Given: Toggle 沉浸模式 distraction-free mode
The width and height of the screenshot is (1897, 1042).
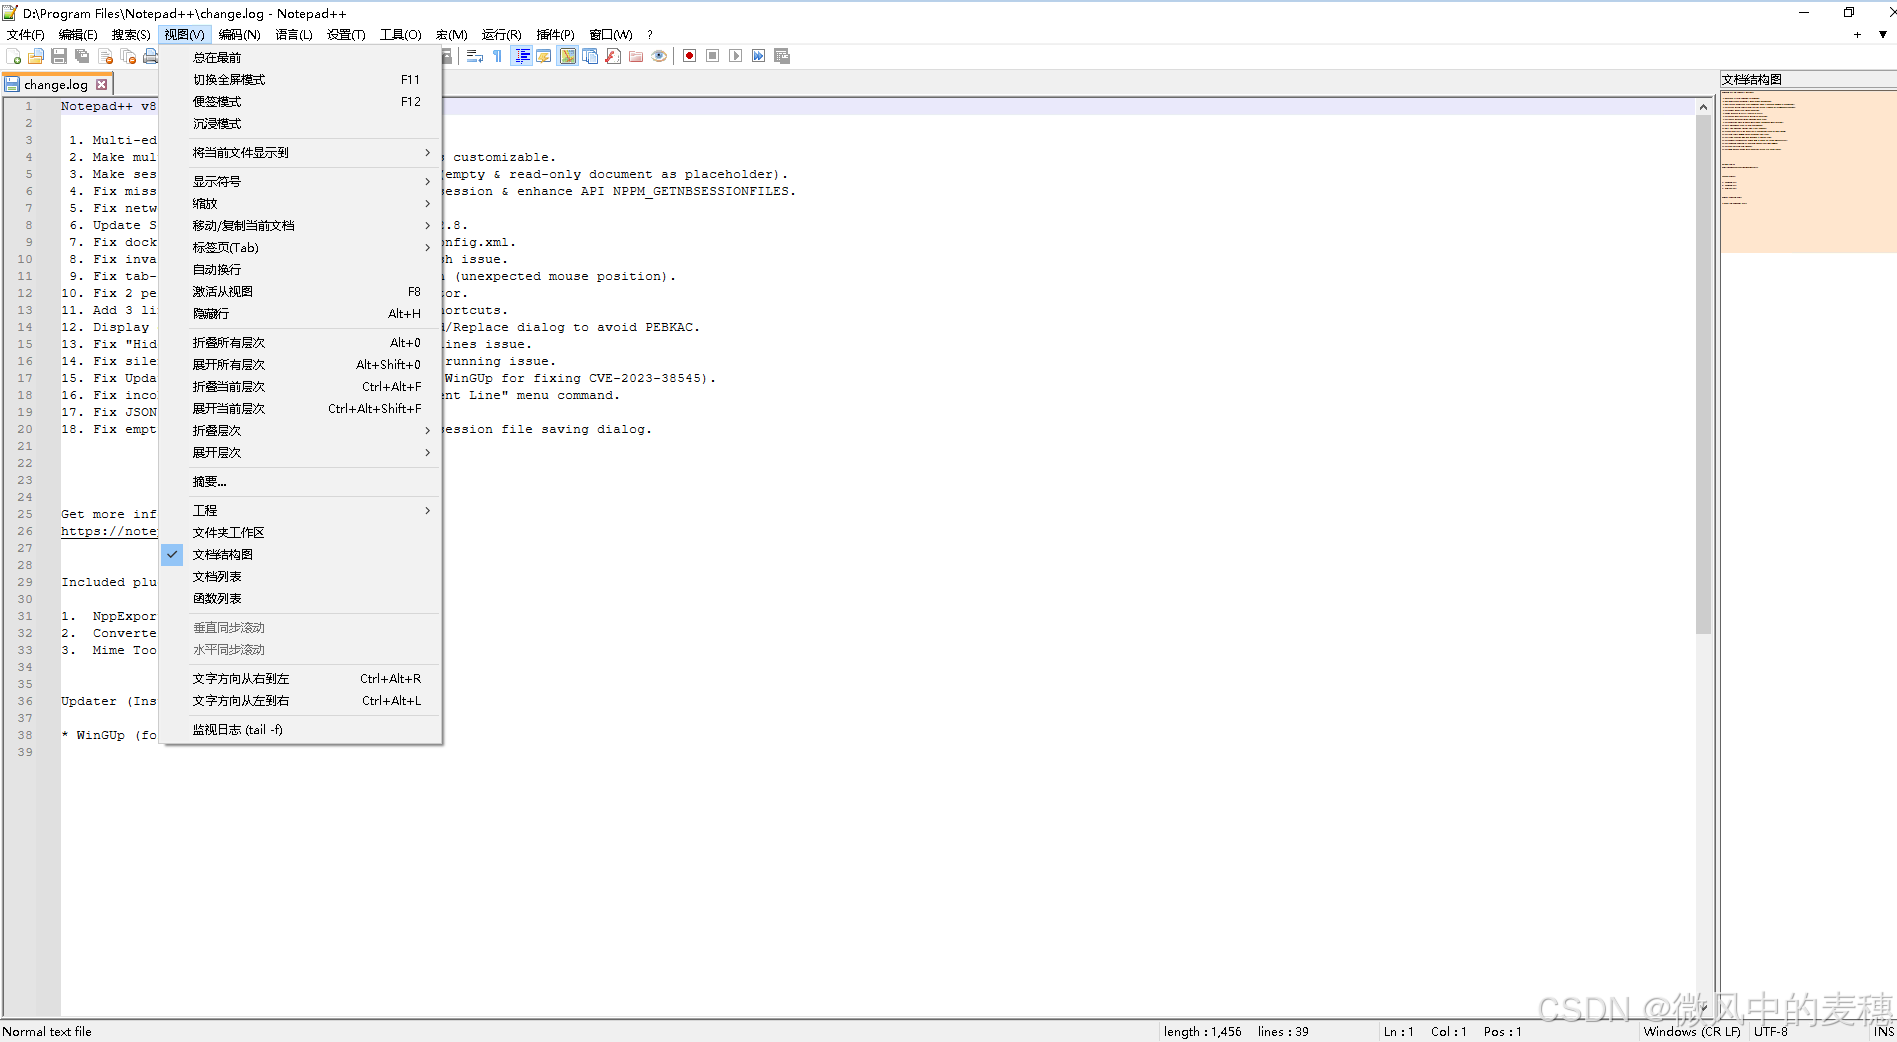Looking at the screenshot, I should 300,124.
